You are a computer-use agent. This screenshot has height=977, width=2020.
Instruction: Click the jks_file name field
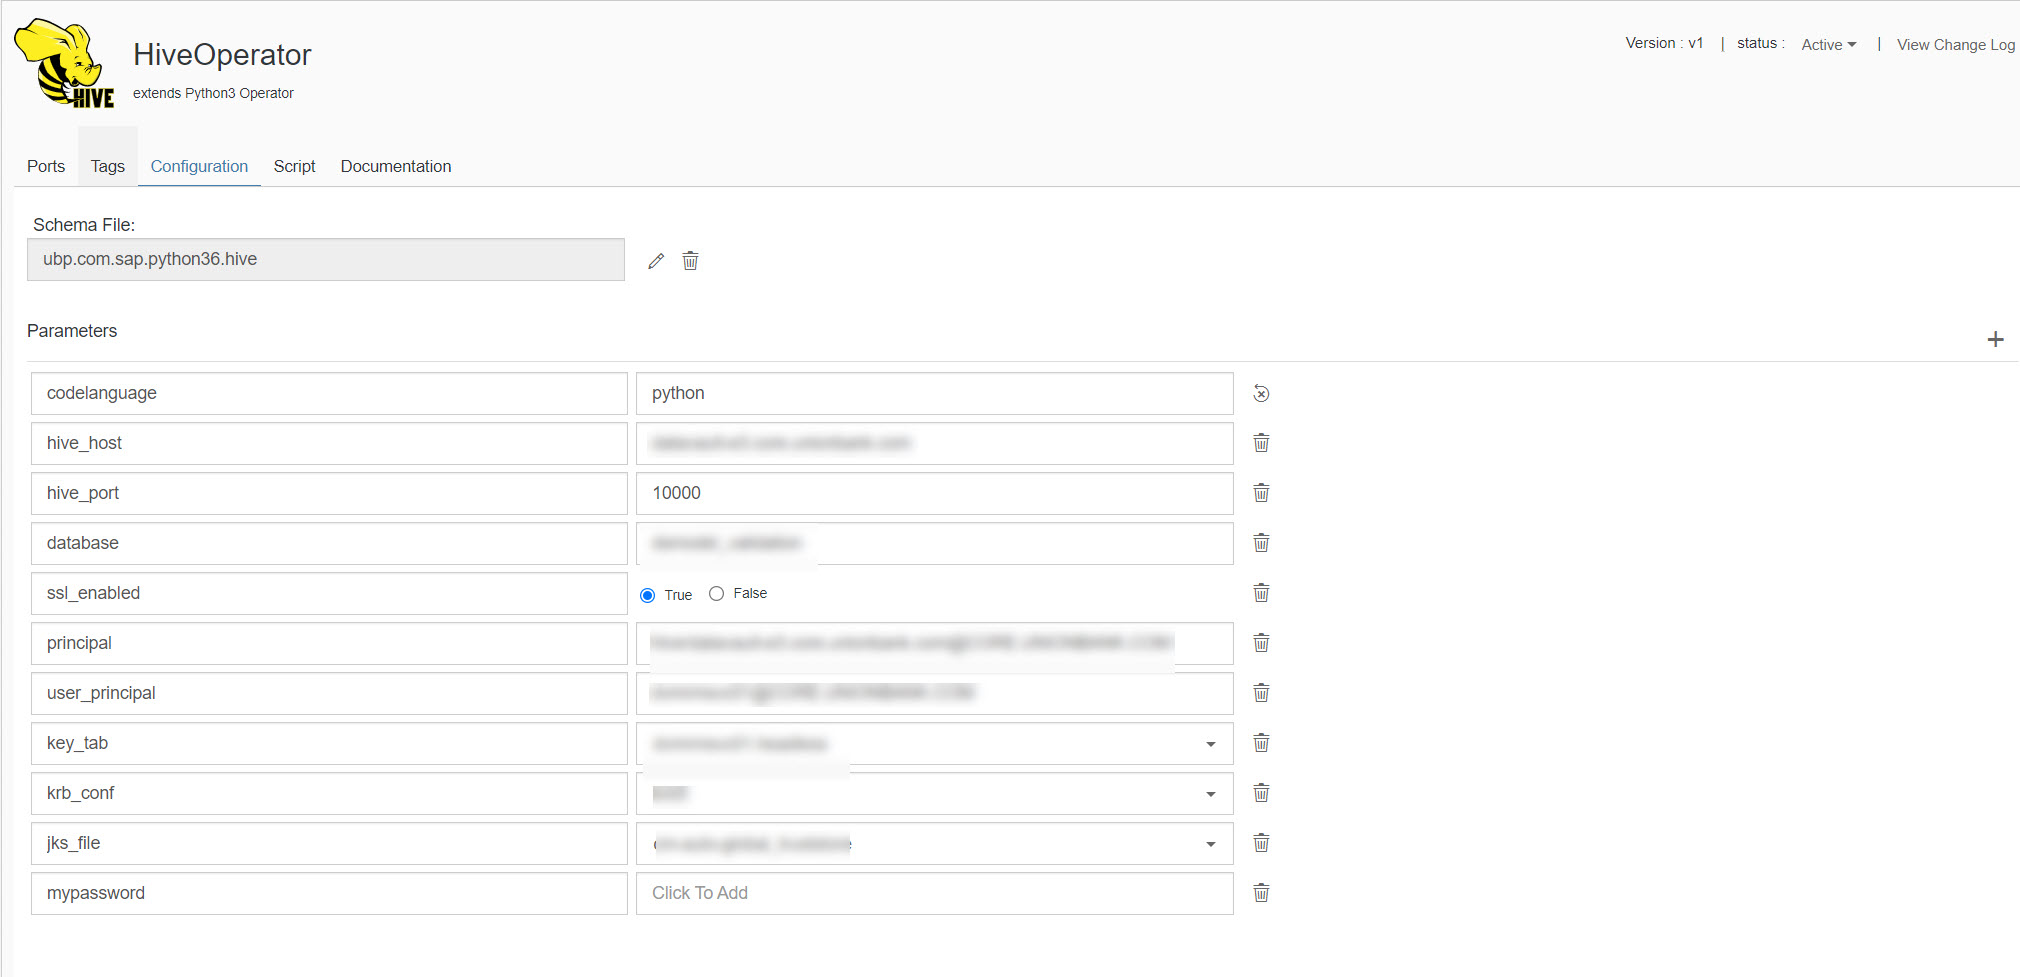pos(329,843)
